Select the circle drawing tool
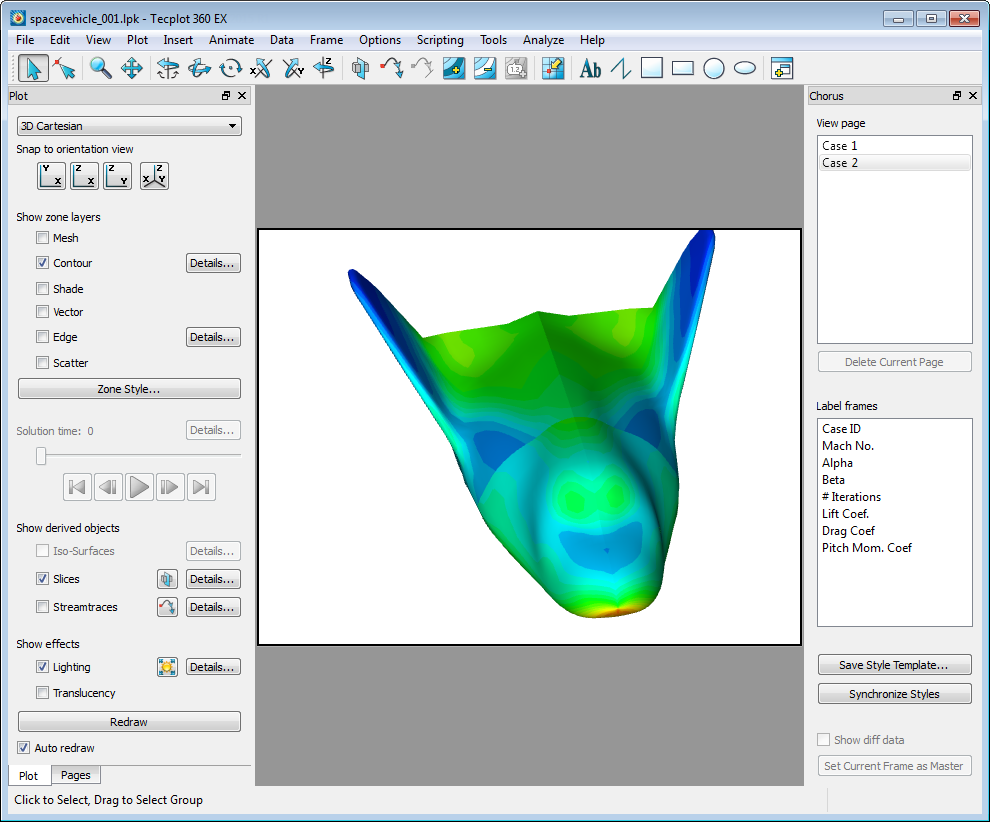 pos(713,68)
